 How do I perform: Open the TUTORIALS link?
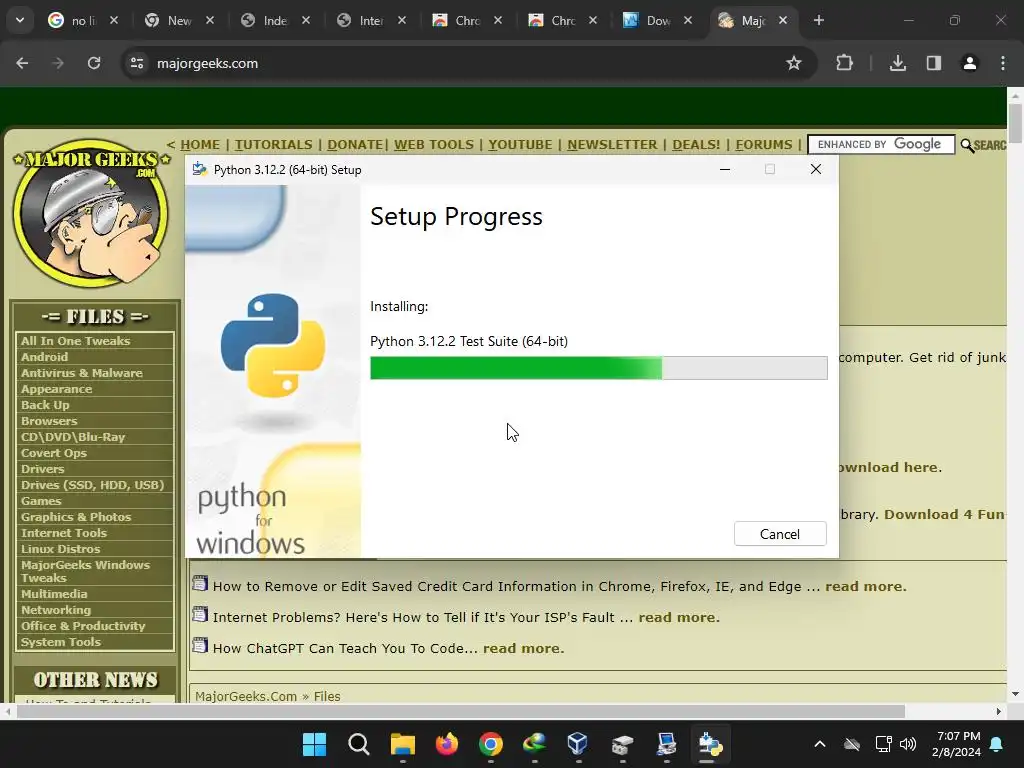click(x=274, y=144)
